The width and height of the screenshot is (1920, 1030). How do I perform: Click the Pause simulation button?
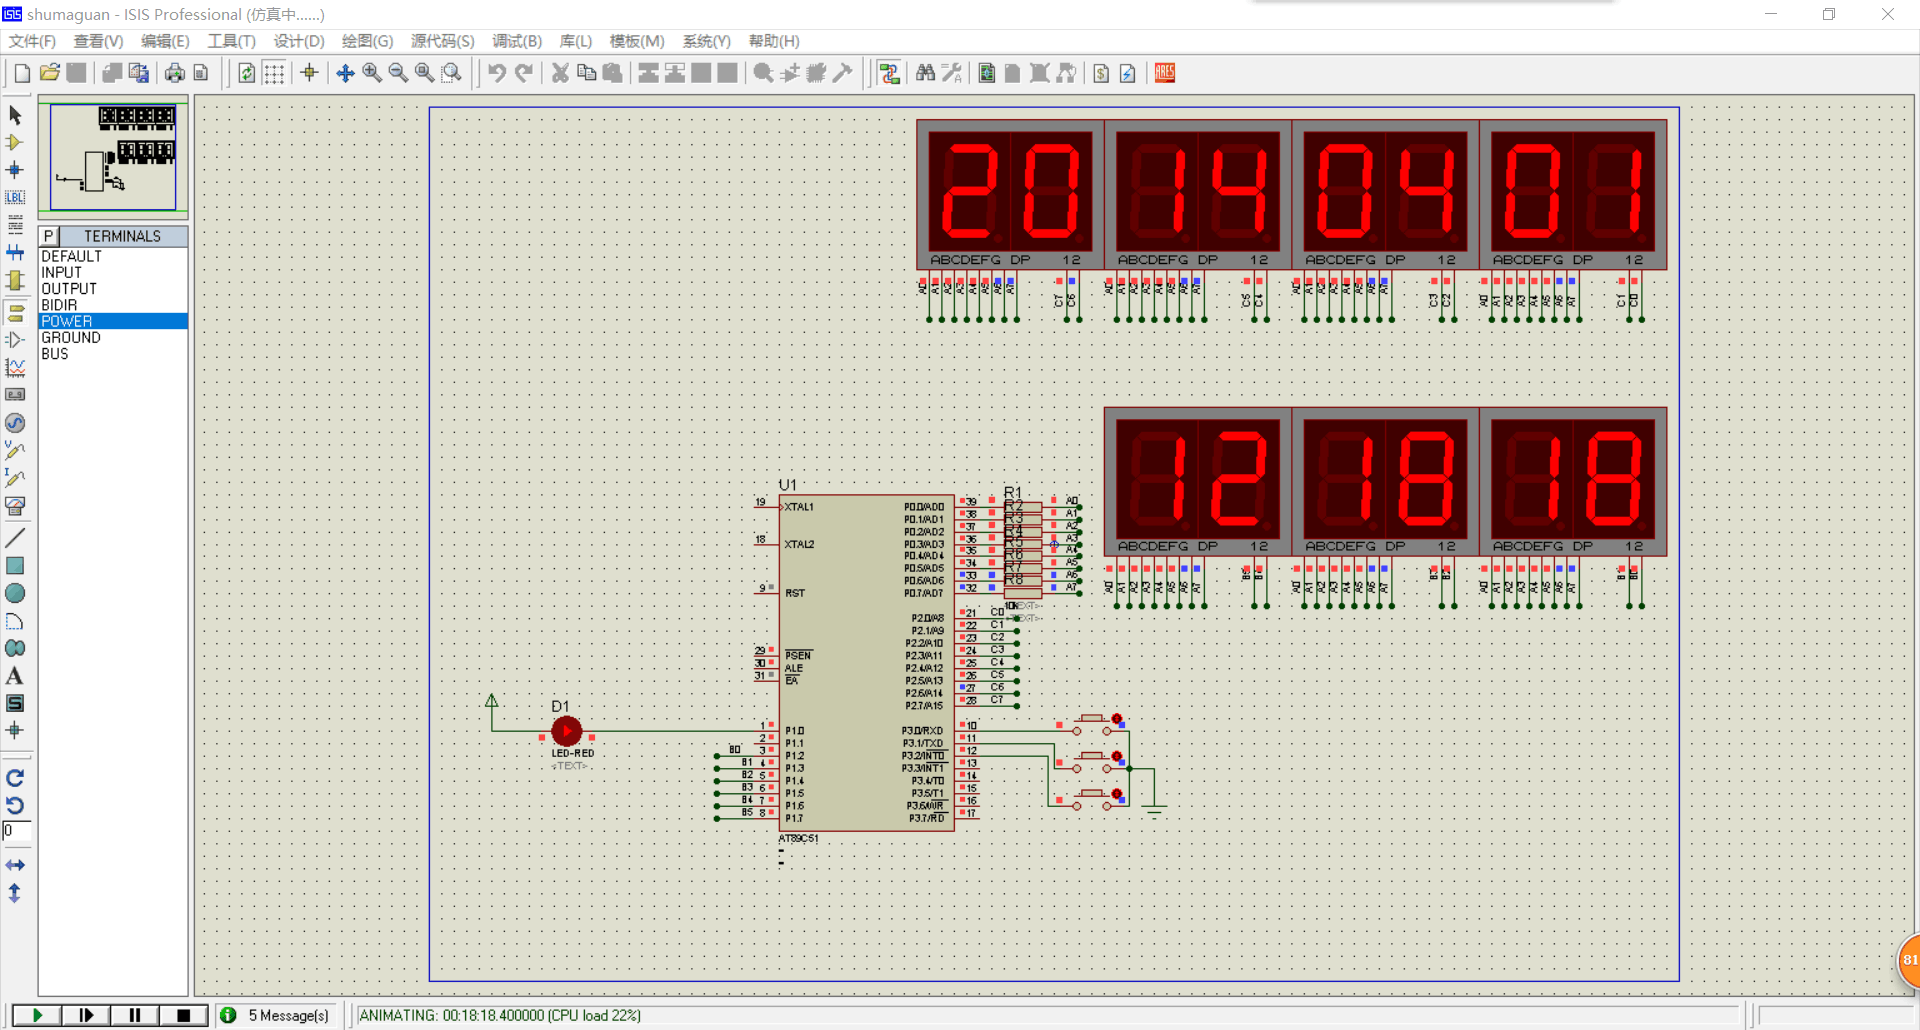[135, 1015]
